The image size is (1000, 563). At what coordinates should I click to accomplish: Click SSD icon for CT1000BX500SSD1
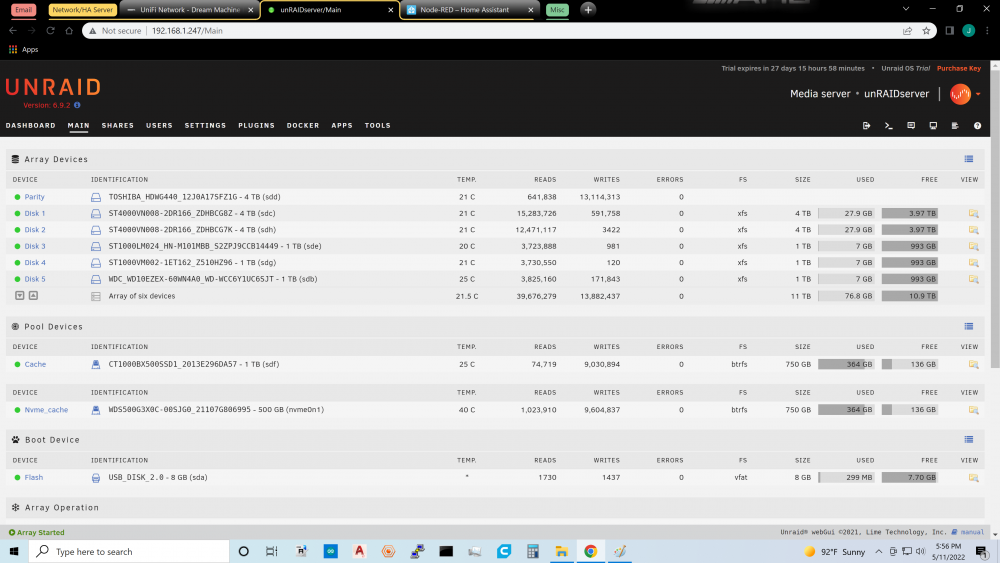click(x=96, y=365)
